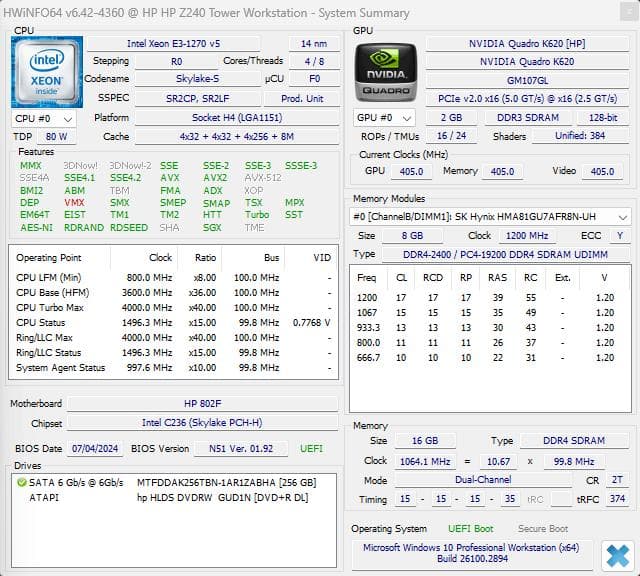
Task: Click the Intel Xeon inside logo
Action: [47, 72]
